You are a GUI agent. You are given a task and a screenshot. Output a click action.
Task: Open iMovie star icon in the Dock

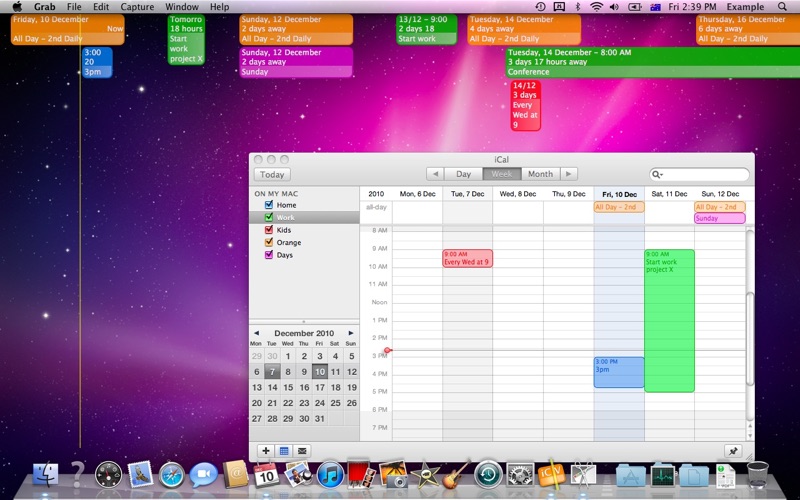pos(424,475)
